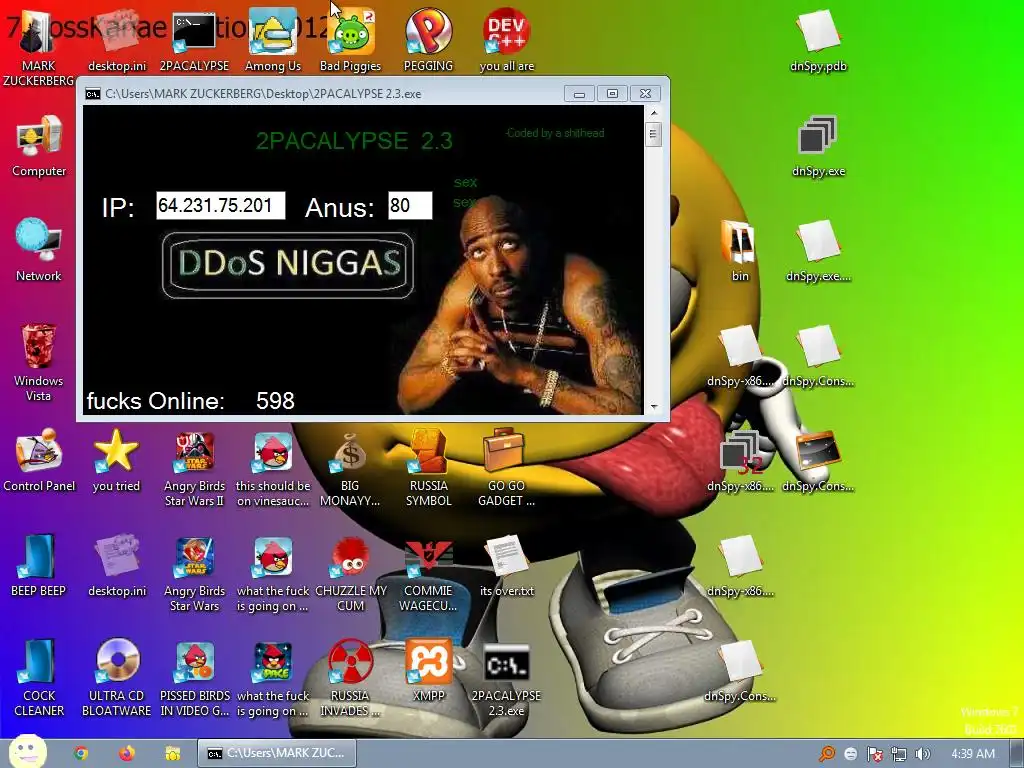The height and width of the screenshot is (768, 1024).
Task: Select the BEEP BEEP icon
Action: [39, 556]
